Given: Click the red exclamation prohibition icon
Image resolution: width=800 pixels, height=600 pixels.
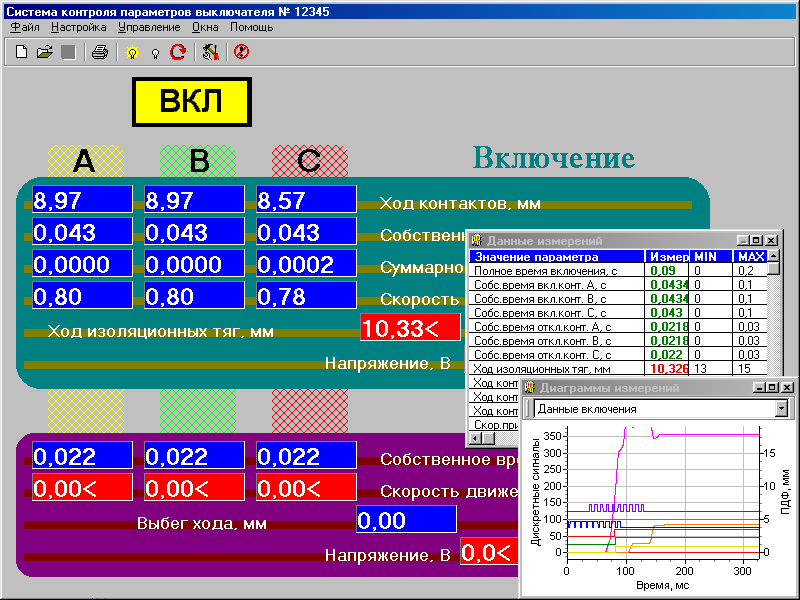Looking at the screenshot, I should (241, 52).
